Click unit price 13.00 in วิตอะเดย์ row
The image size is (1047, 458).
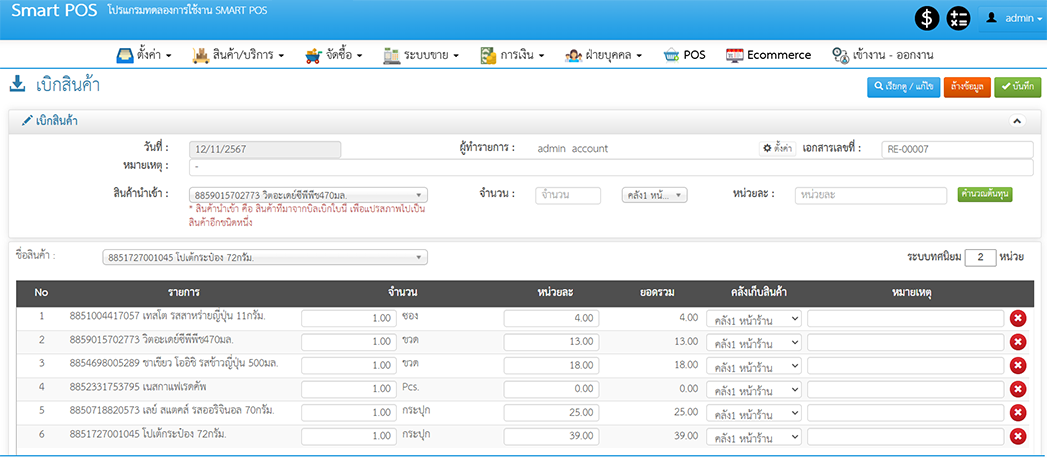coord(552,342)
